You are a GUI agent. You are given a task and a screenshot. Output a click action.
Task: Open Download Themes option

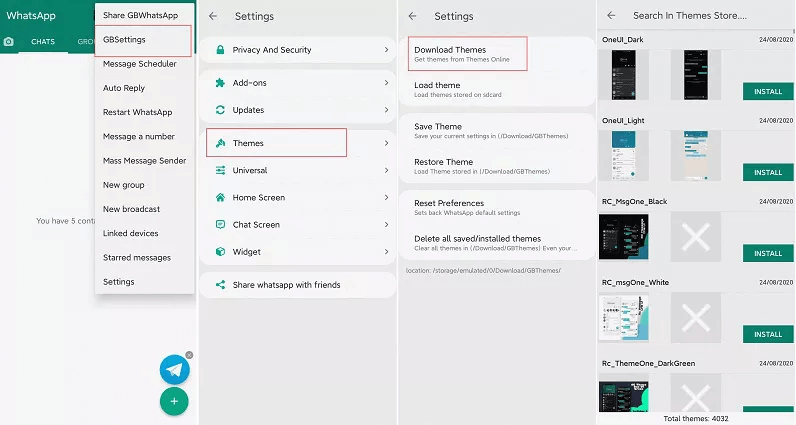pyautogui.click(x=498, y=54)
